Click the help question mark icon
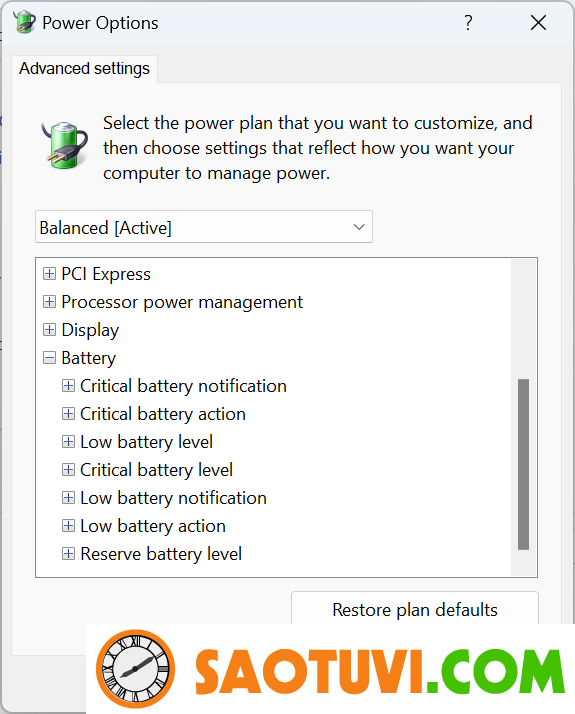The height and width of the screenshot is (714, 575). coord(468,22)
